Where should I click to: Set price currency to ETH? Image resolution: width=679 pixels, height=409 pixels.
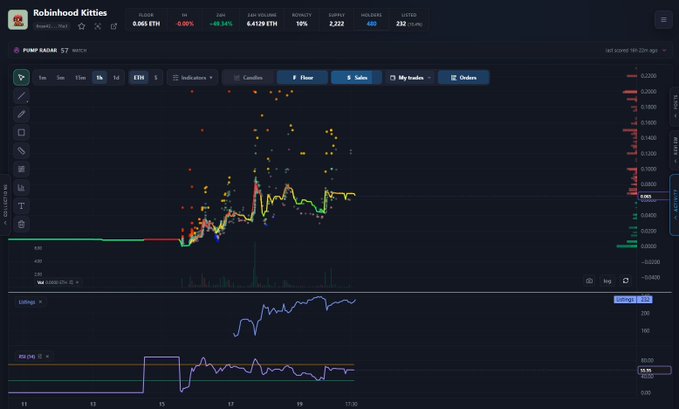pos(139,78)
